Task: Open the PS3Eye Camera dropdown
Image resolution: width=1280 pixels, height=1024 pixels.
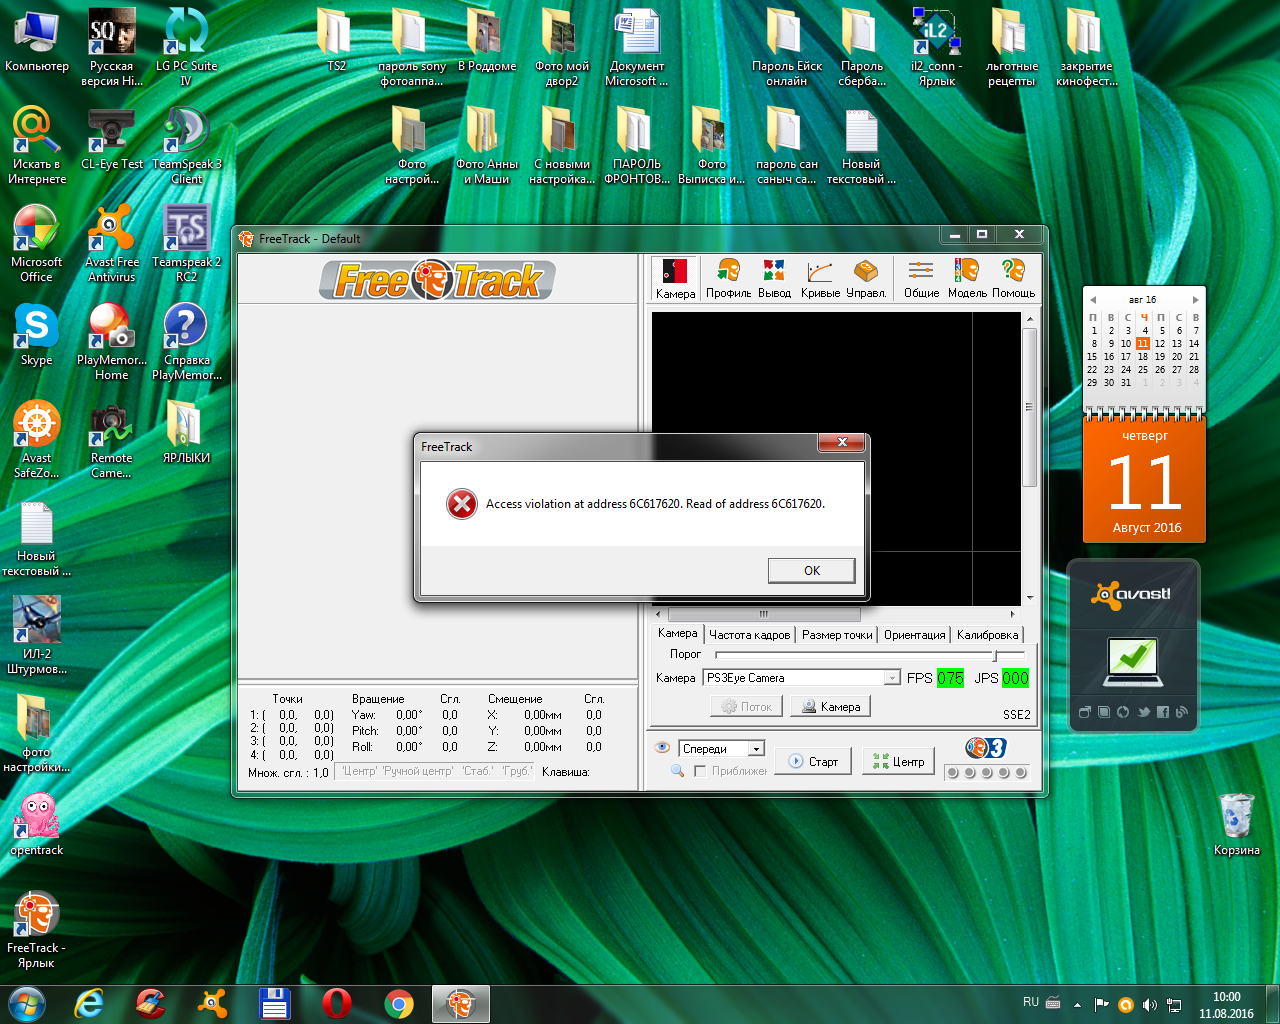Action: pyautogui.click(x=891, y=678)
